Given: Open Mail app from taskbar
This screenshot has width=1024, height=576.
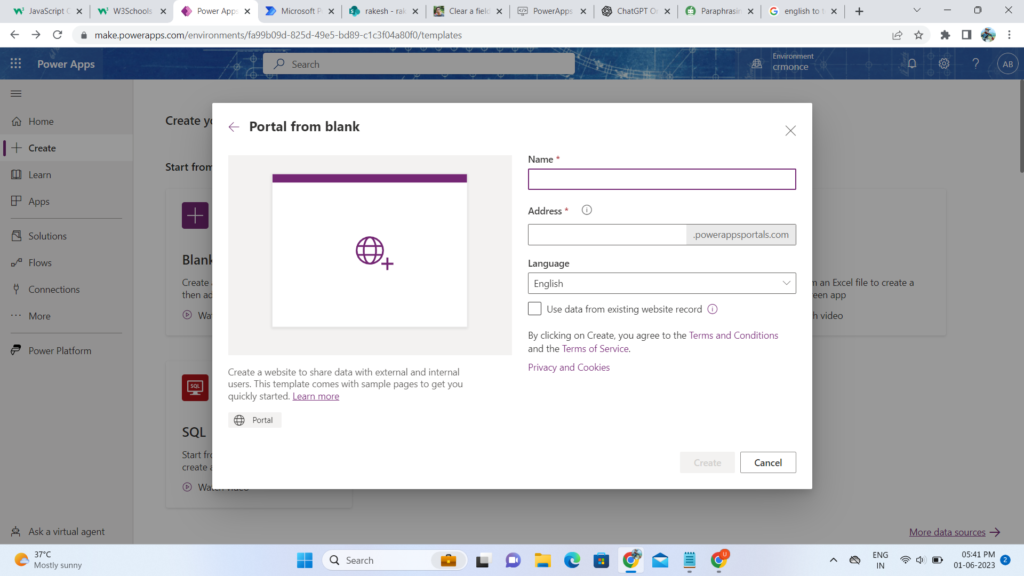Looking at the screenshot, I should coord(660,560).
